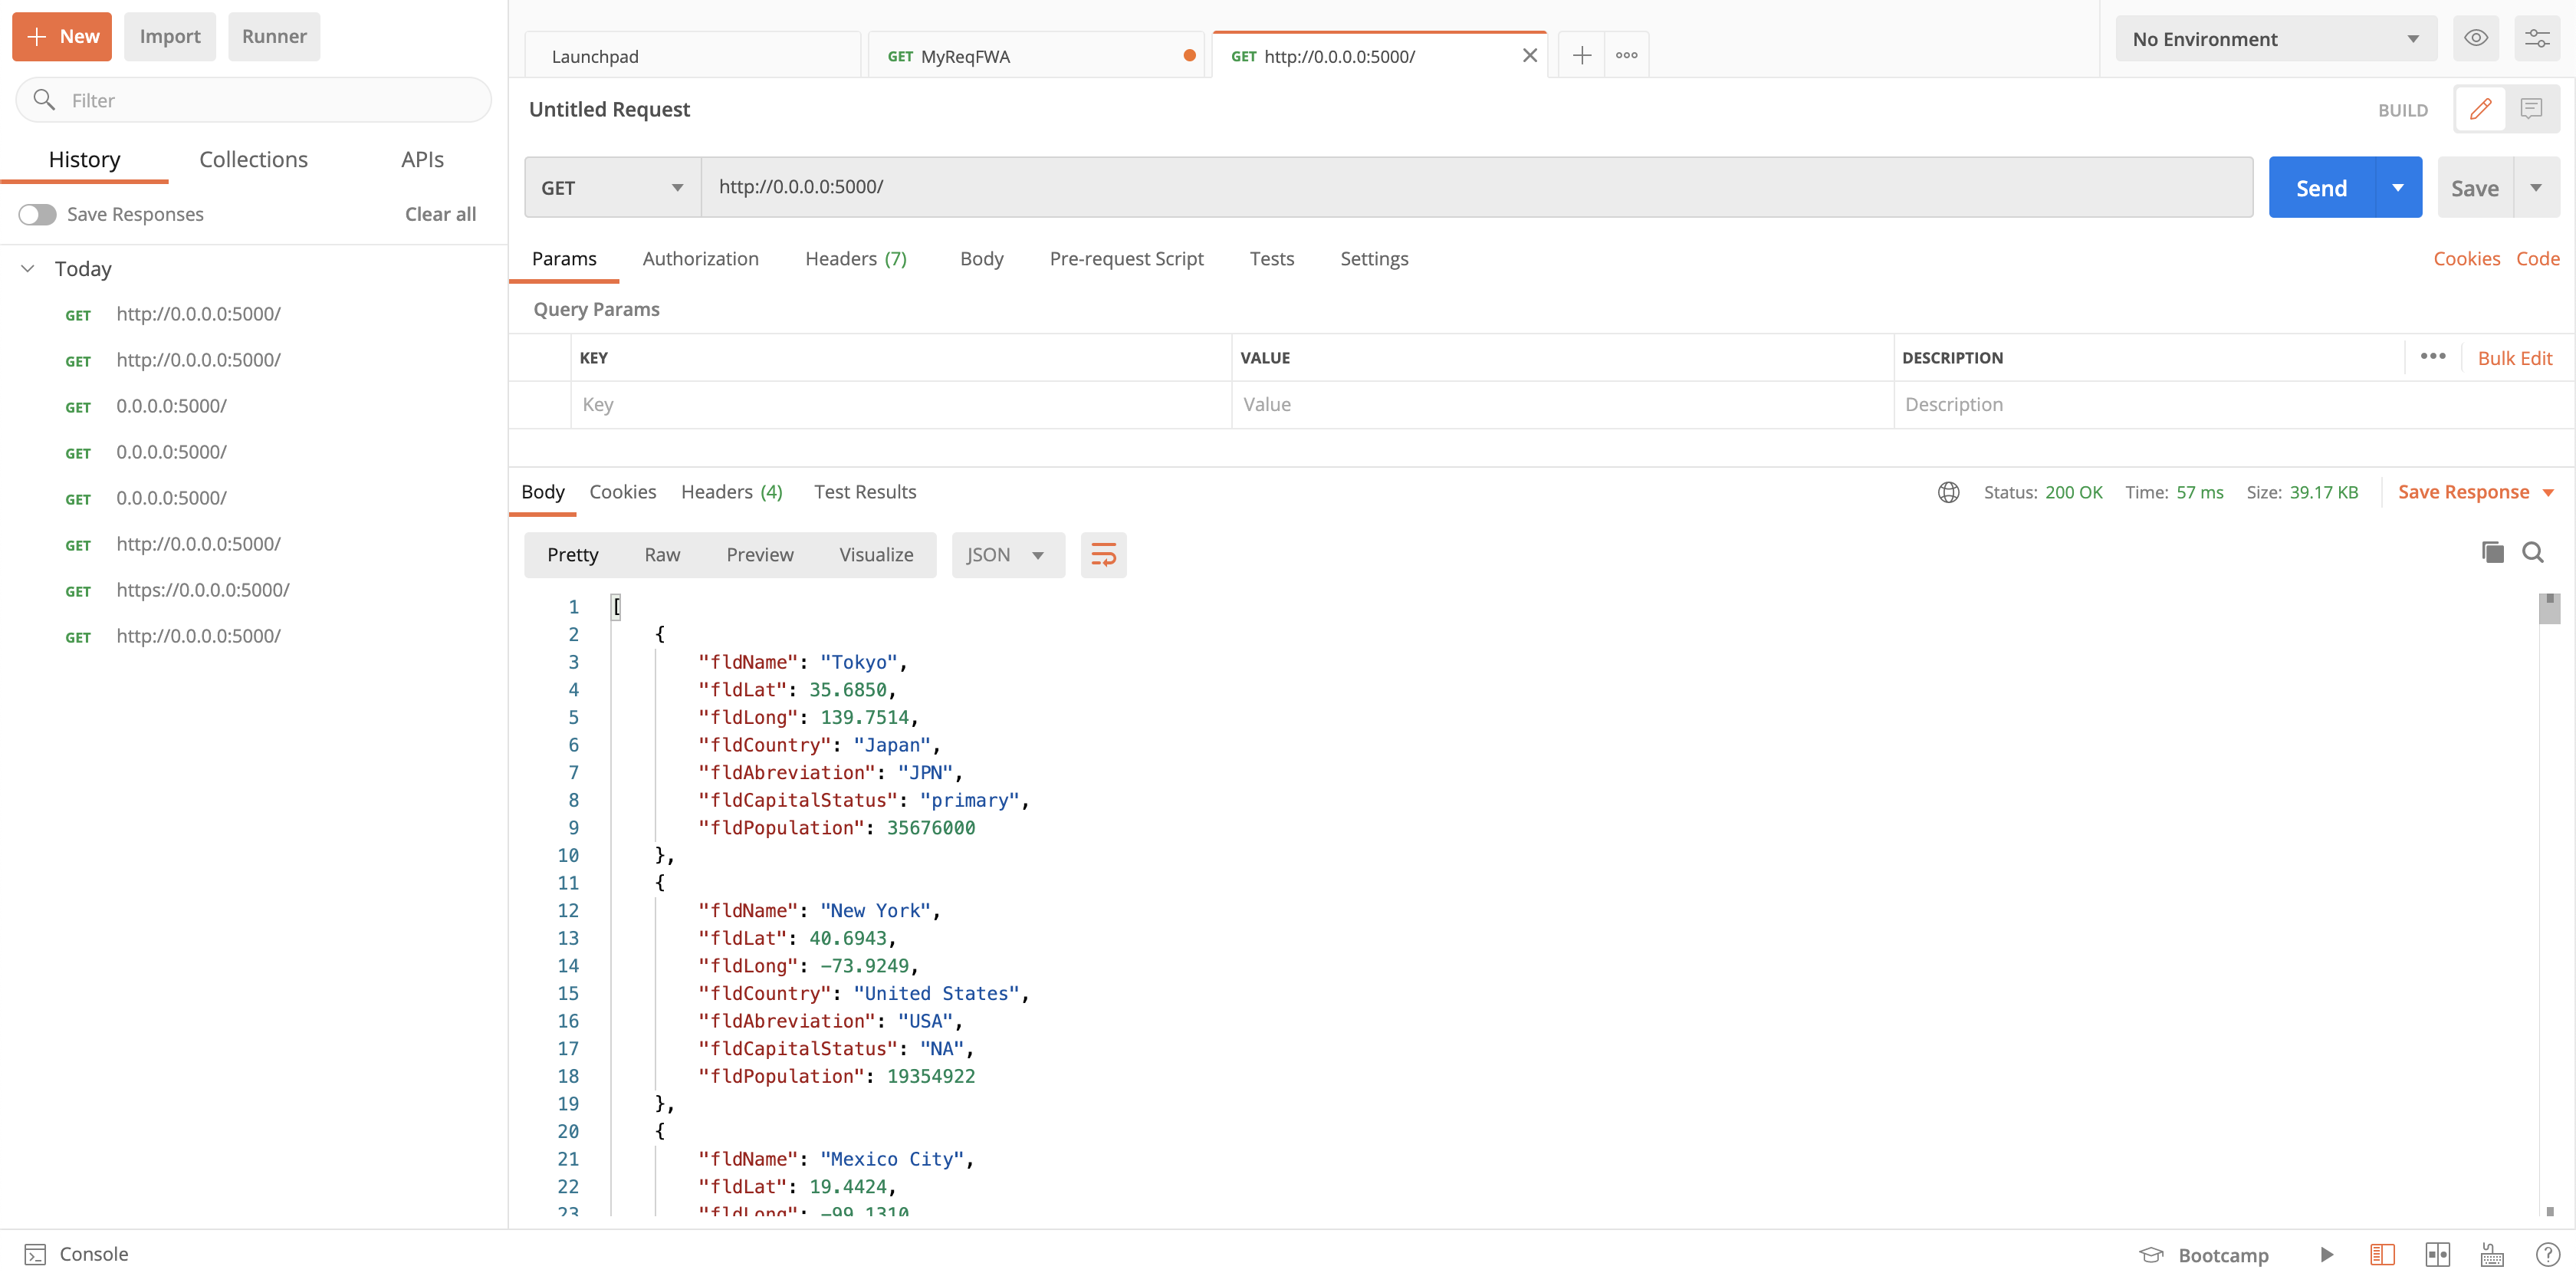Open the comments mode icon
Viewport: 2576px width, 1273px height.
pyautogui.click(x=2531, y=109)
